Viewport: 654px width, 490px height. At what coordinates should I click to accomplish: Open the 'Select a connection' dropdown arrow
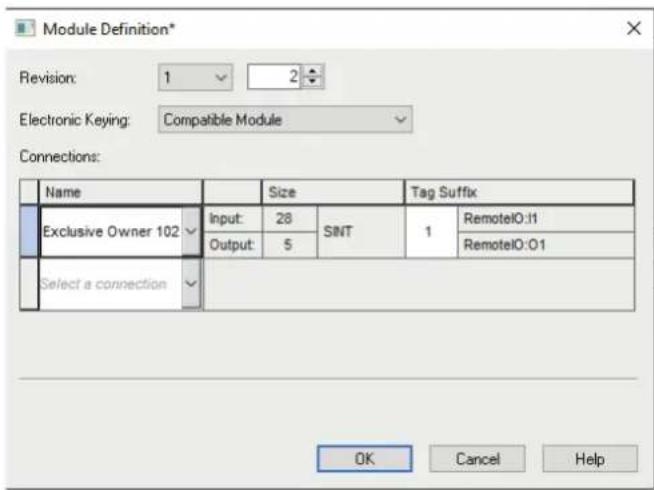click(x=191, y=284)
